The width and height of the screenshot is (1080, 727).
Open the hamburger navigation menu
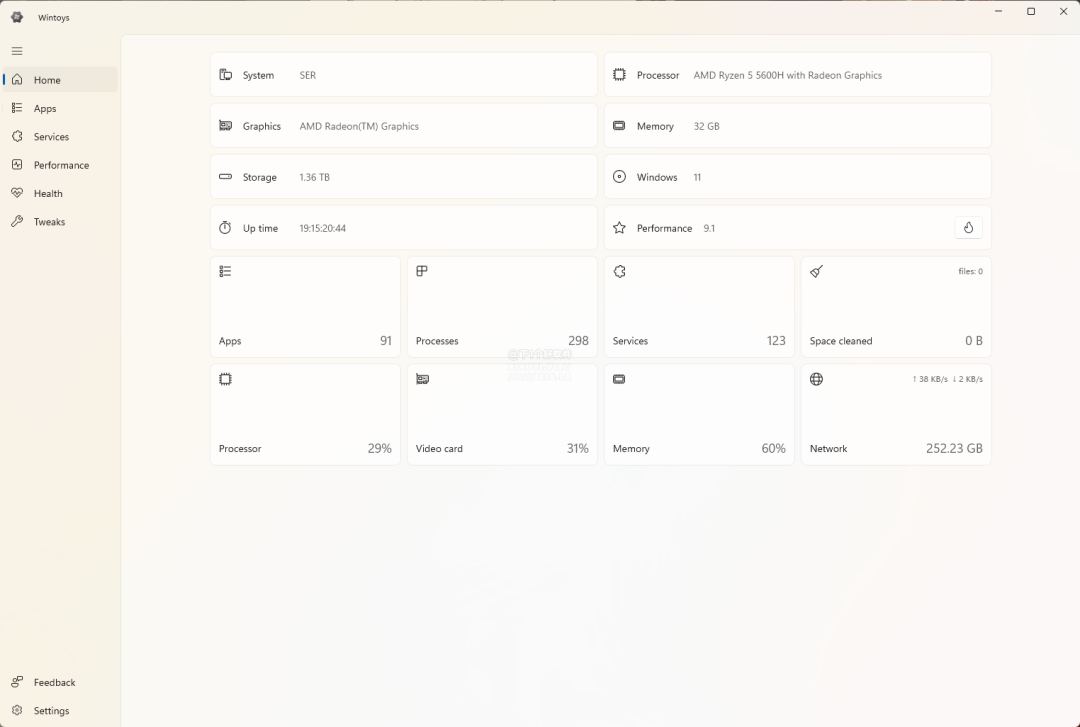(17, 51)
